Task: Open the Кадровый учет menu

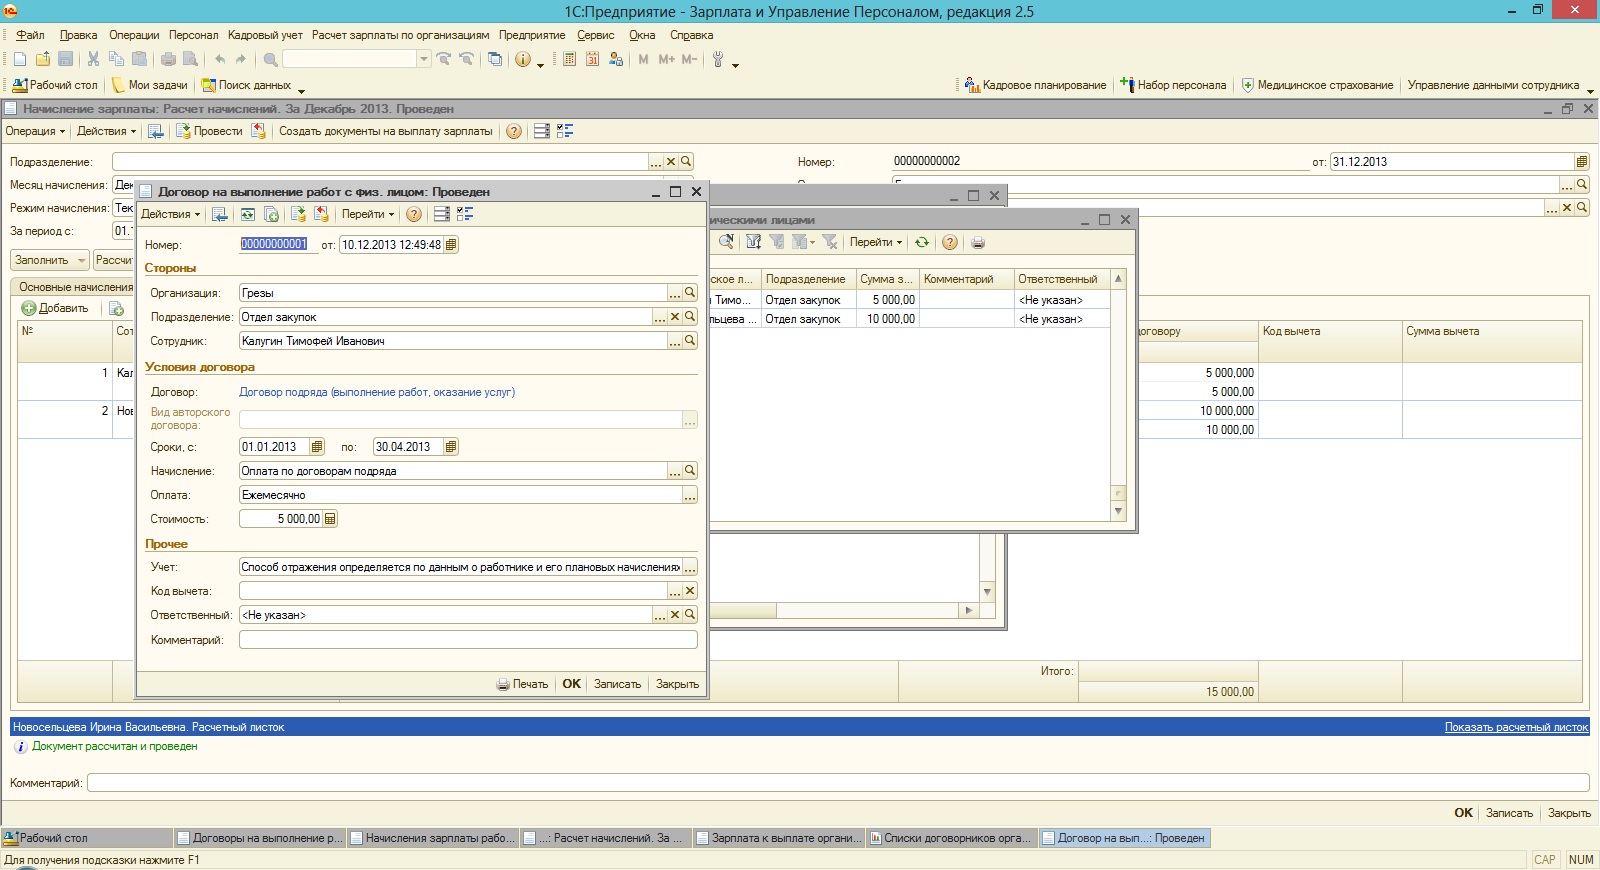Action: 265,35
